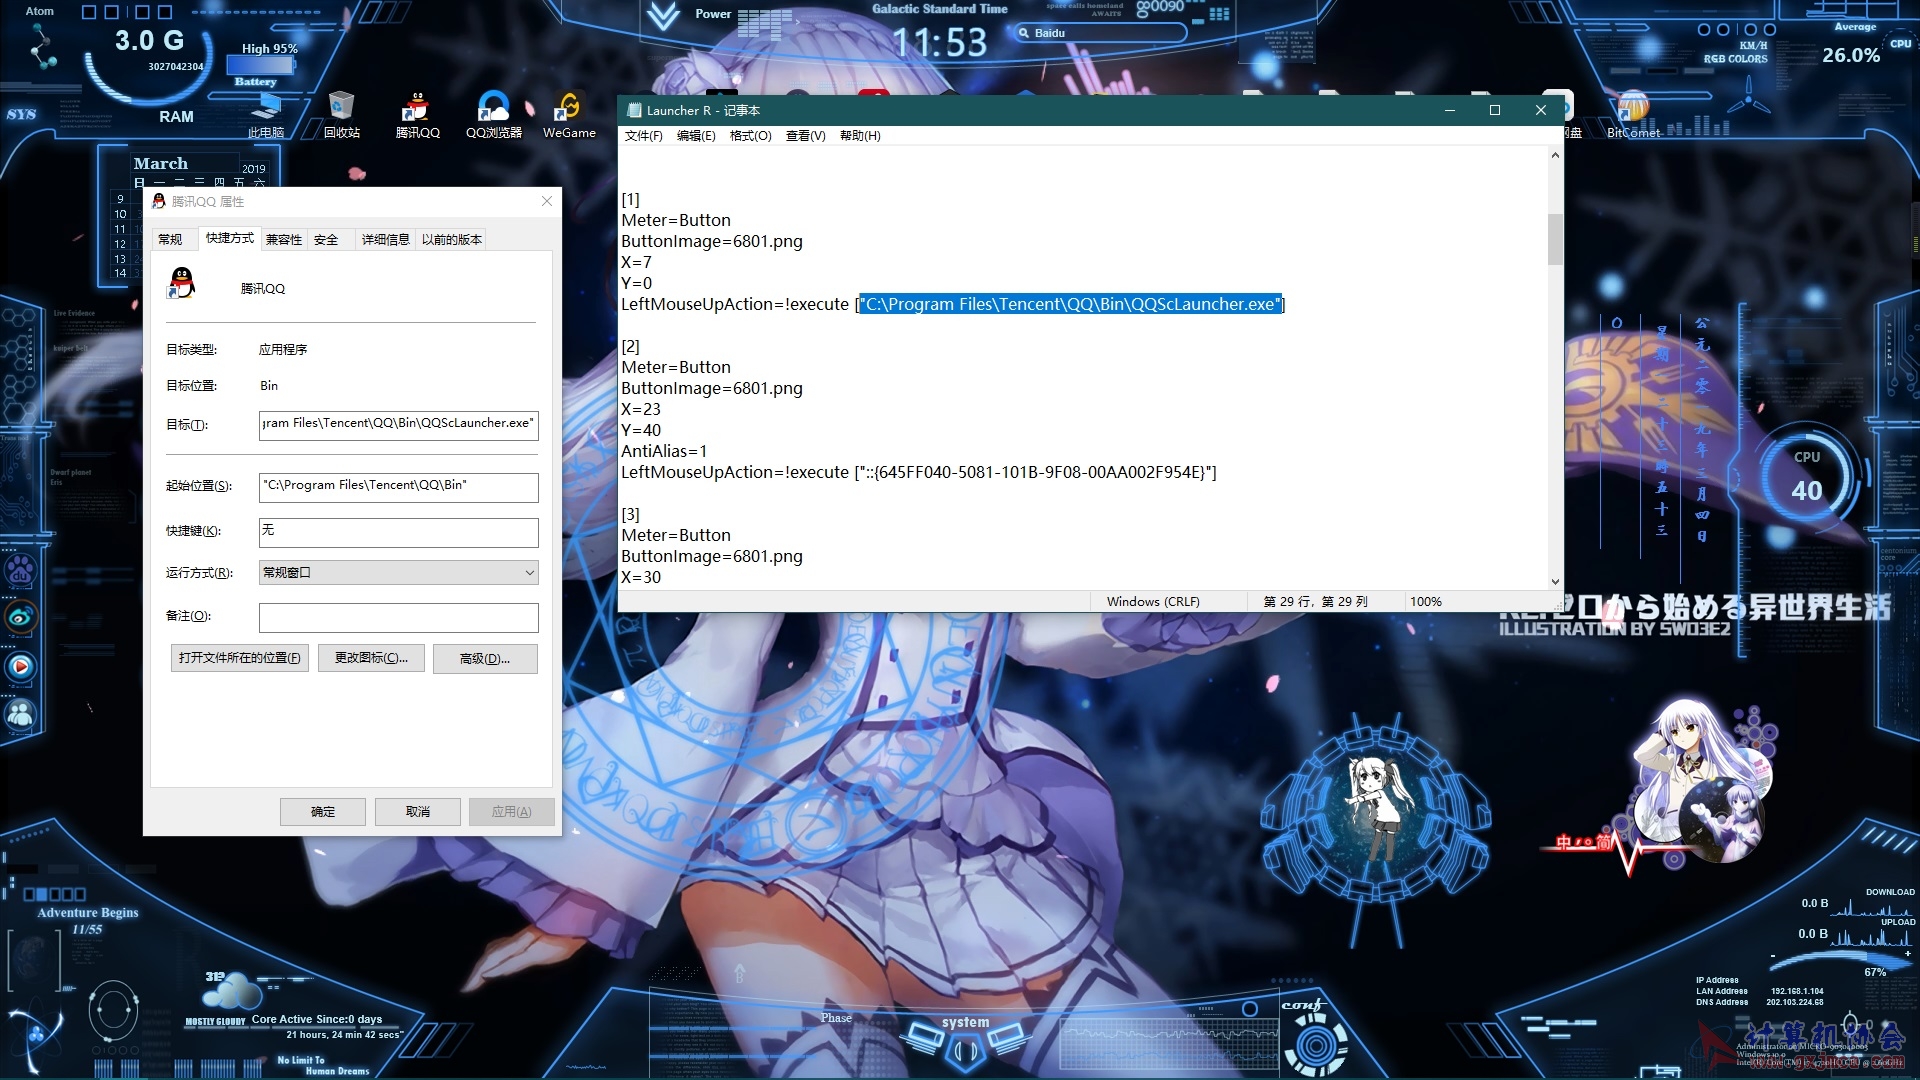Click the 更改图标 button
1920x1080 pixels.
point(371,658)
